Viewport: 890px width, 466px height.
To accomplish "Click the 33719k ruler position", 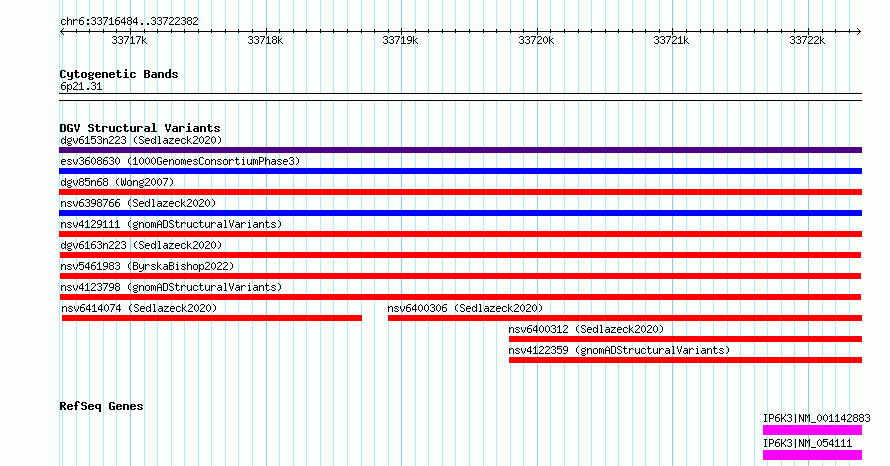I will click(400, 40).
